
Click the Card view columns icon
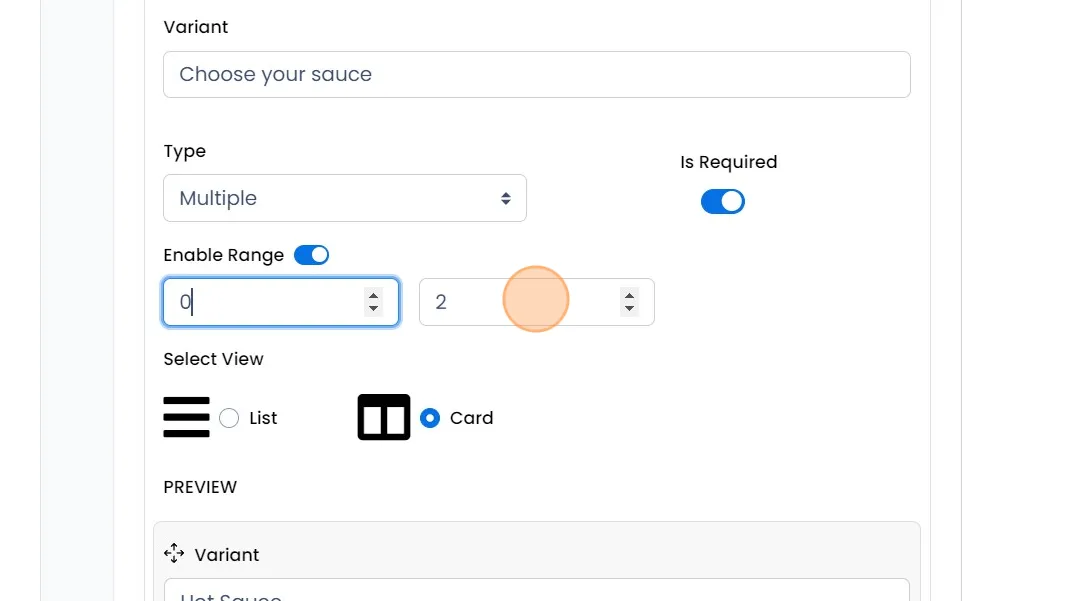(x=384, y=417)
